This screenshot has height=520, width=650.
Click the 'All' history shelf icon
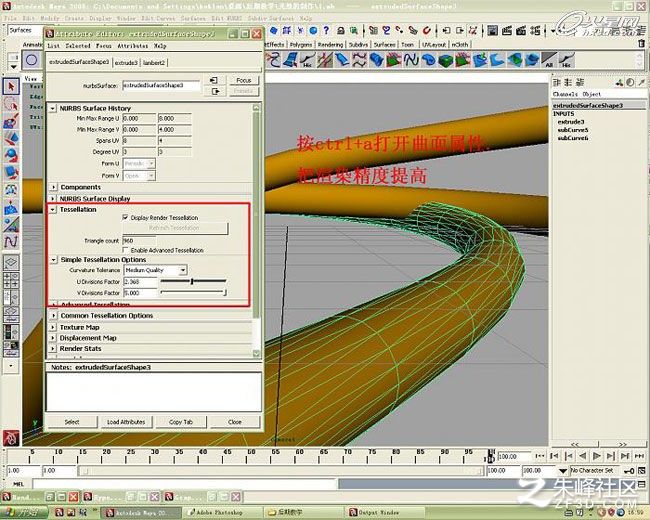(549, 60)
